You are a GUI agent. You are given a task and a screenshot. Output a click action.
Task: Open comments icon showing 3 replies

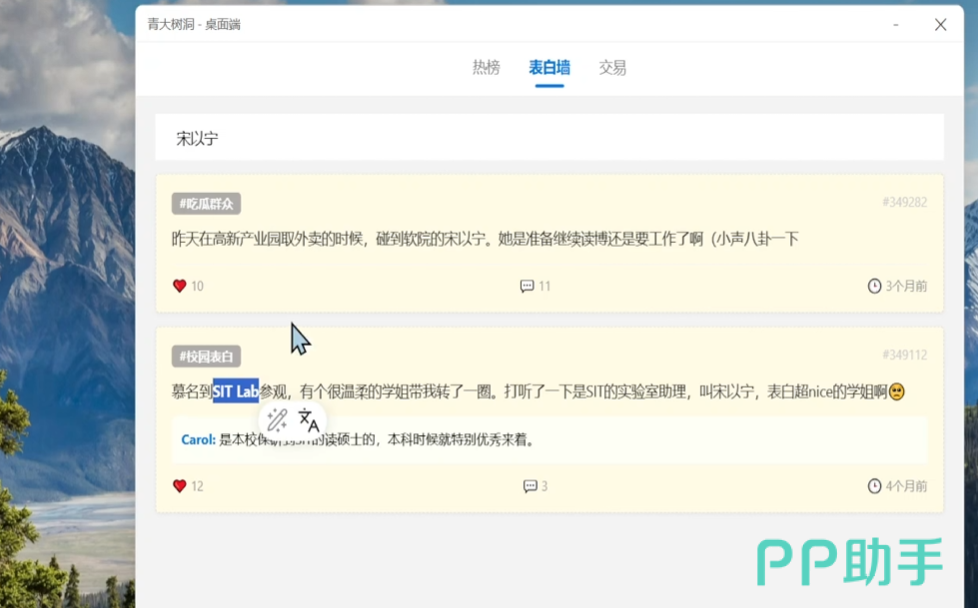pyautogui.click(x=530, y=486)
